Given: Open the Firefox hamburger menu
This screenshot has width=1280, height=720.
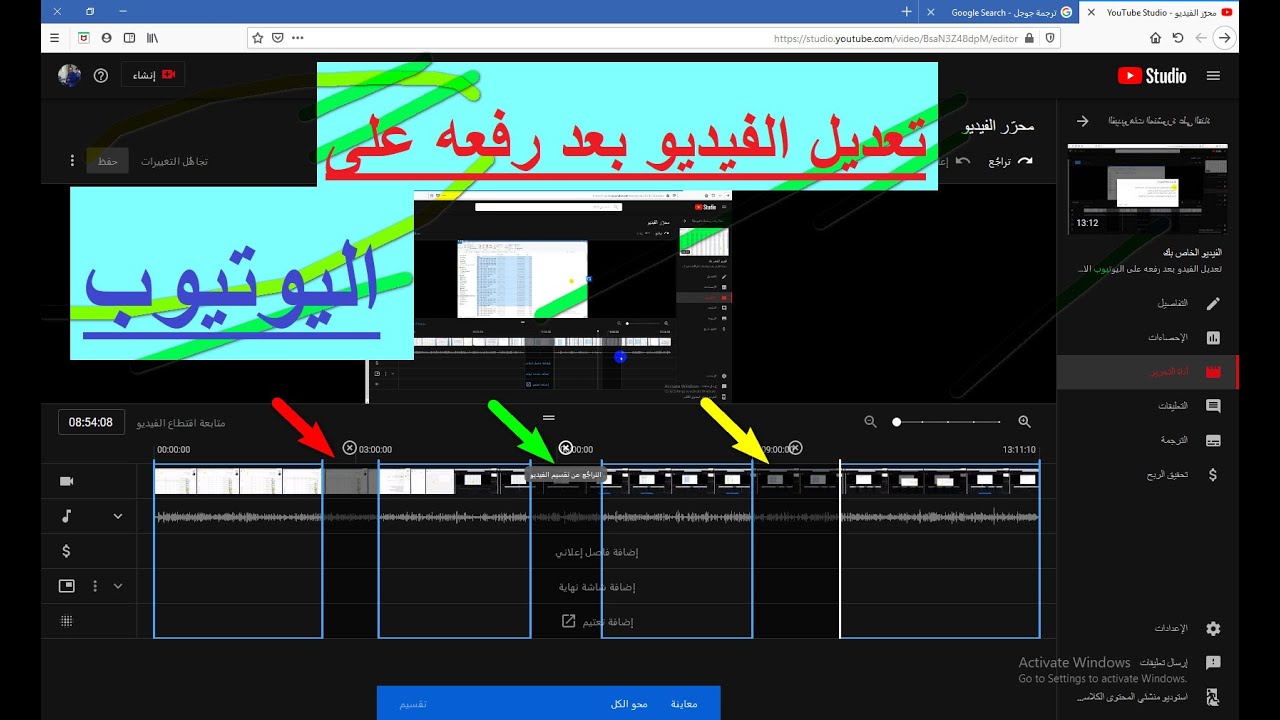Looking at the screenshot, I should tap(55, 38).
